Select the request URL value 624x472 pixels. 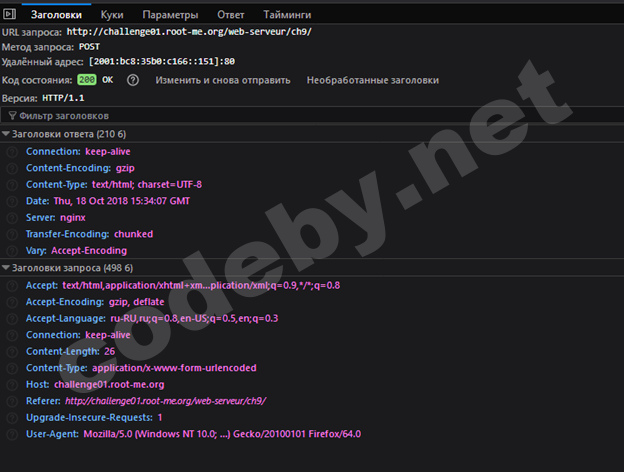click(x=189, y=32)
